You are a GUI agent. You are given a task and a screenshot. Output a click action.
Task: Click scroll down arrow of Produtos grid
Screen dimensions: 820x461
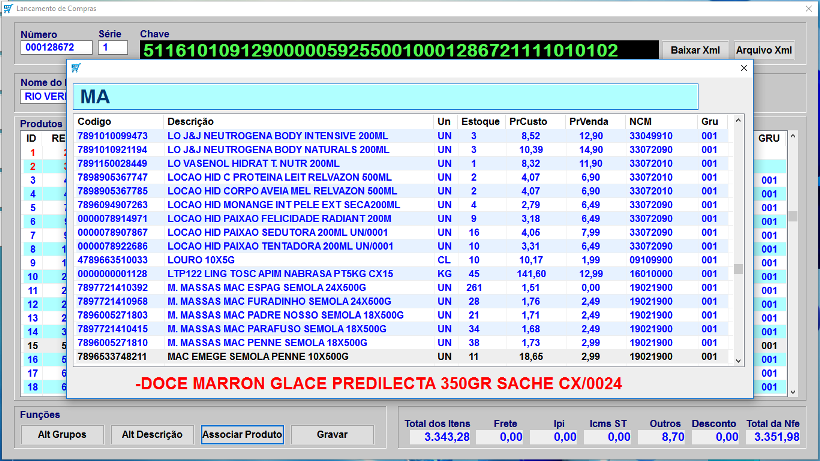tap(793, 392)
